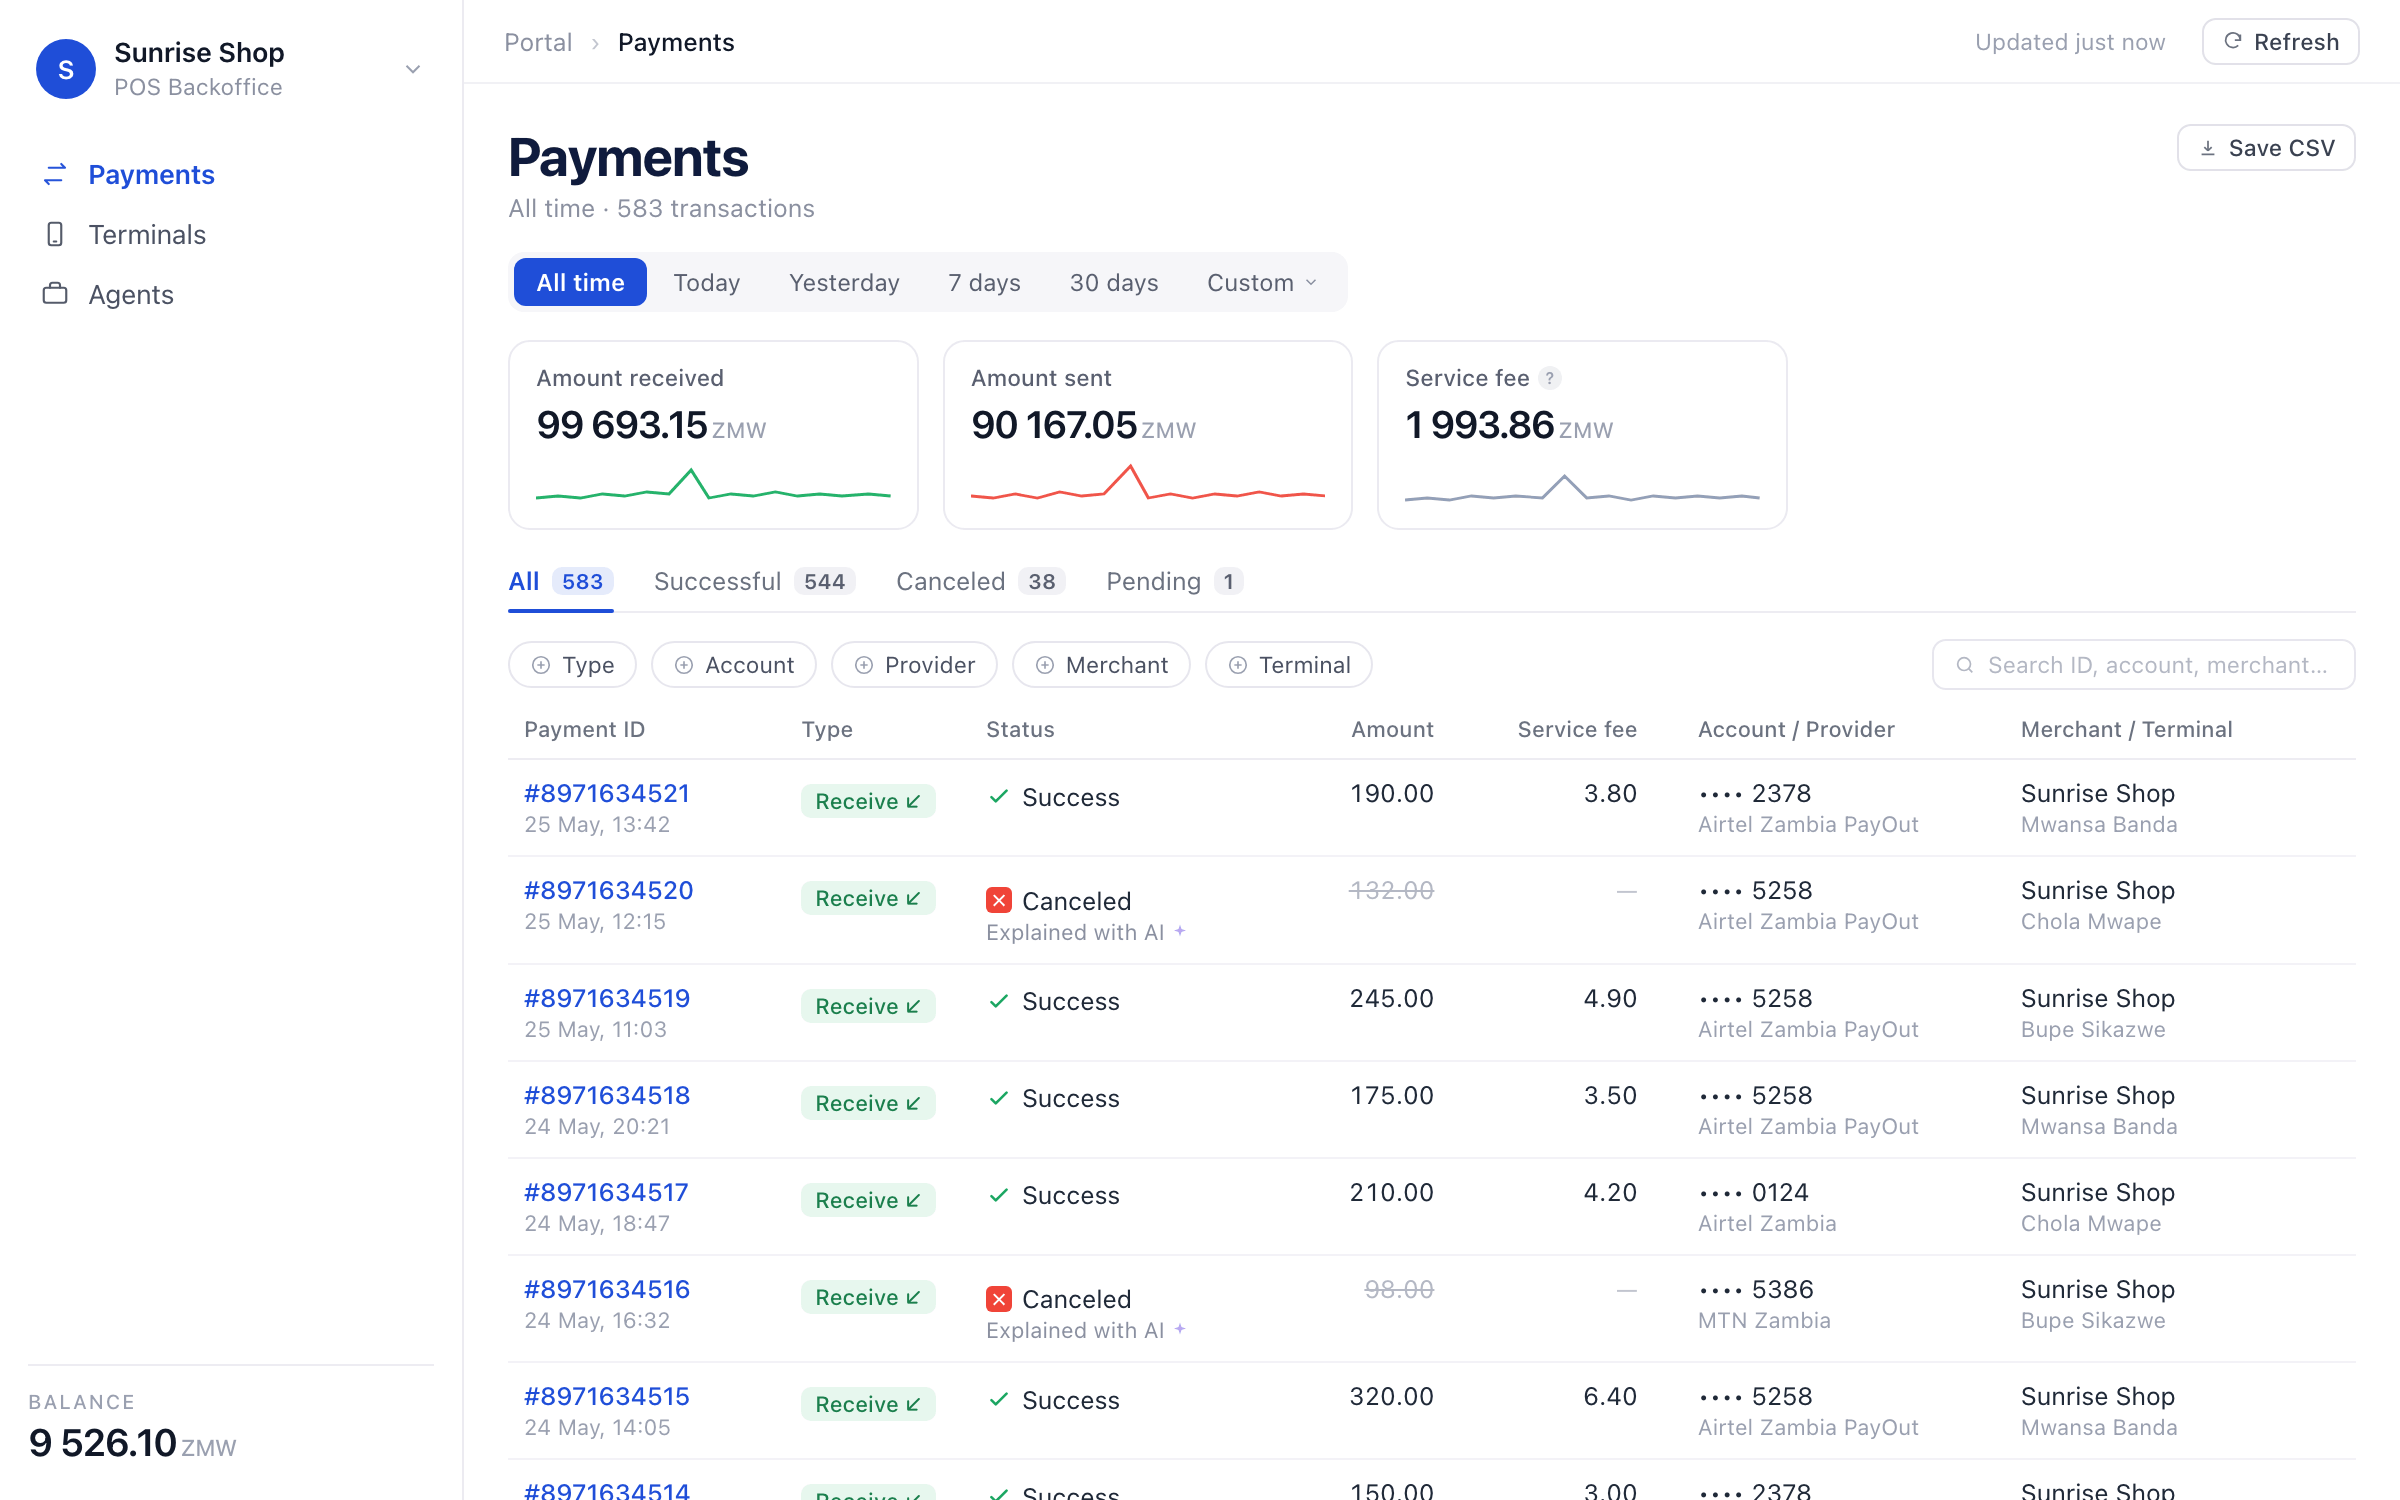Image resolution: width=2400 pixels, height=1500 pixels.
Task: Click the Payments transfer arrows icon
Action: [55, 175]
